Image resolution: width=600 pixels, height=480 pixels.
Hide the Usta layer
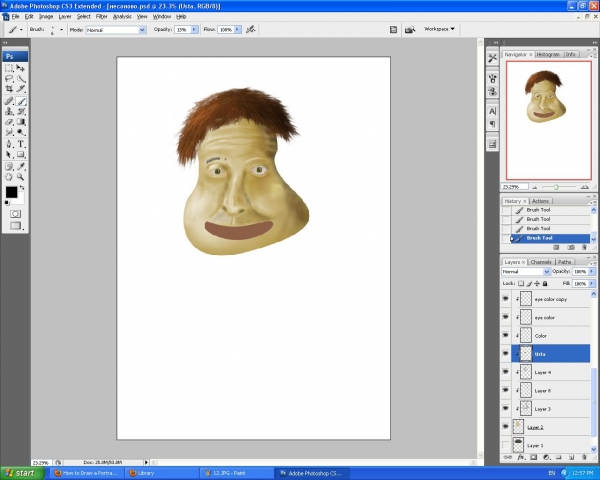(506, 354)
